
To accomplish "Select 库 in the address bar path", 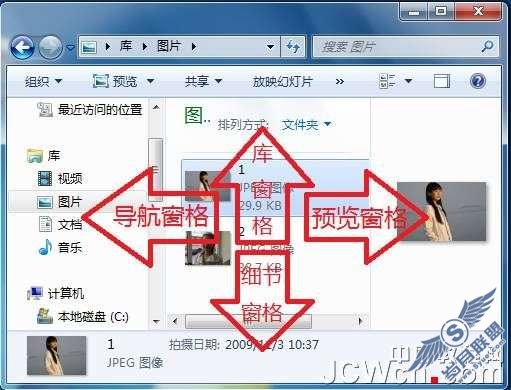I will (126, 46).
